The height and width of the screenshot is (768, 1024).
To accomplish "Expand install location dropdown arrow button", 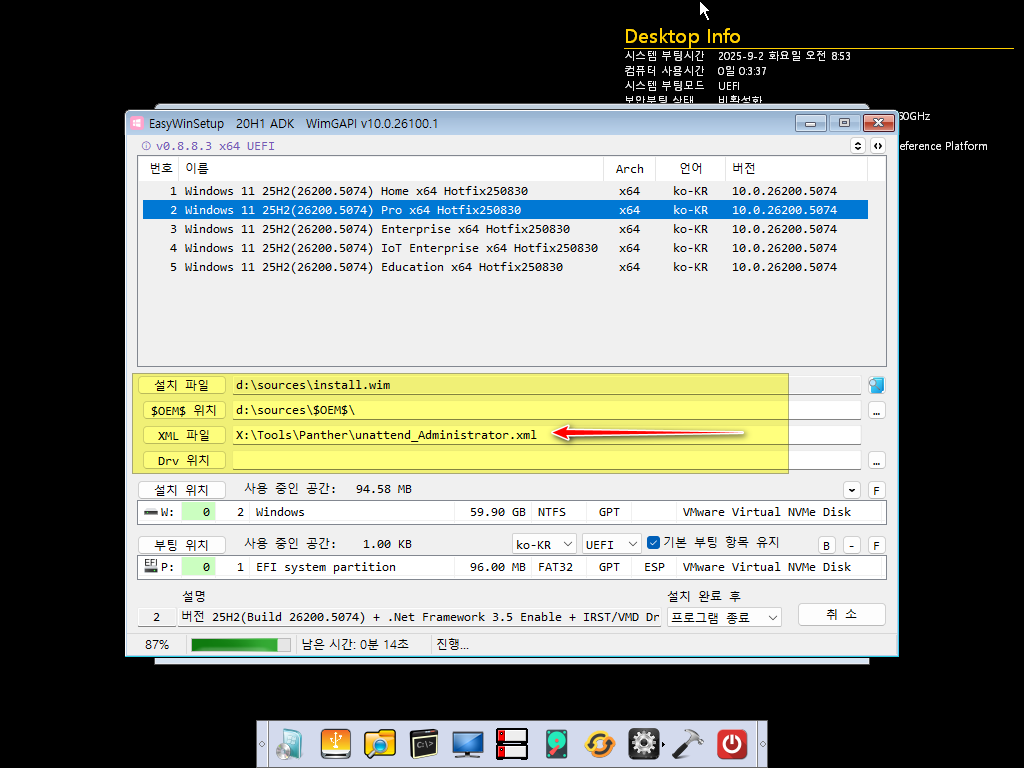I will (x=852, y=490).
